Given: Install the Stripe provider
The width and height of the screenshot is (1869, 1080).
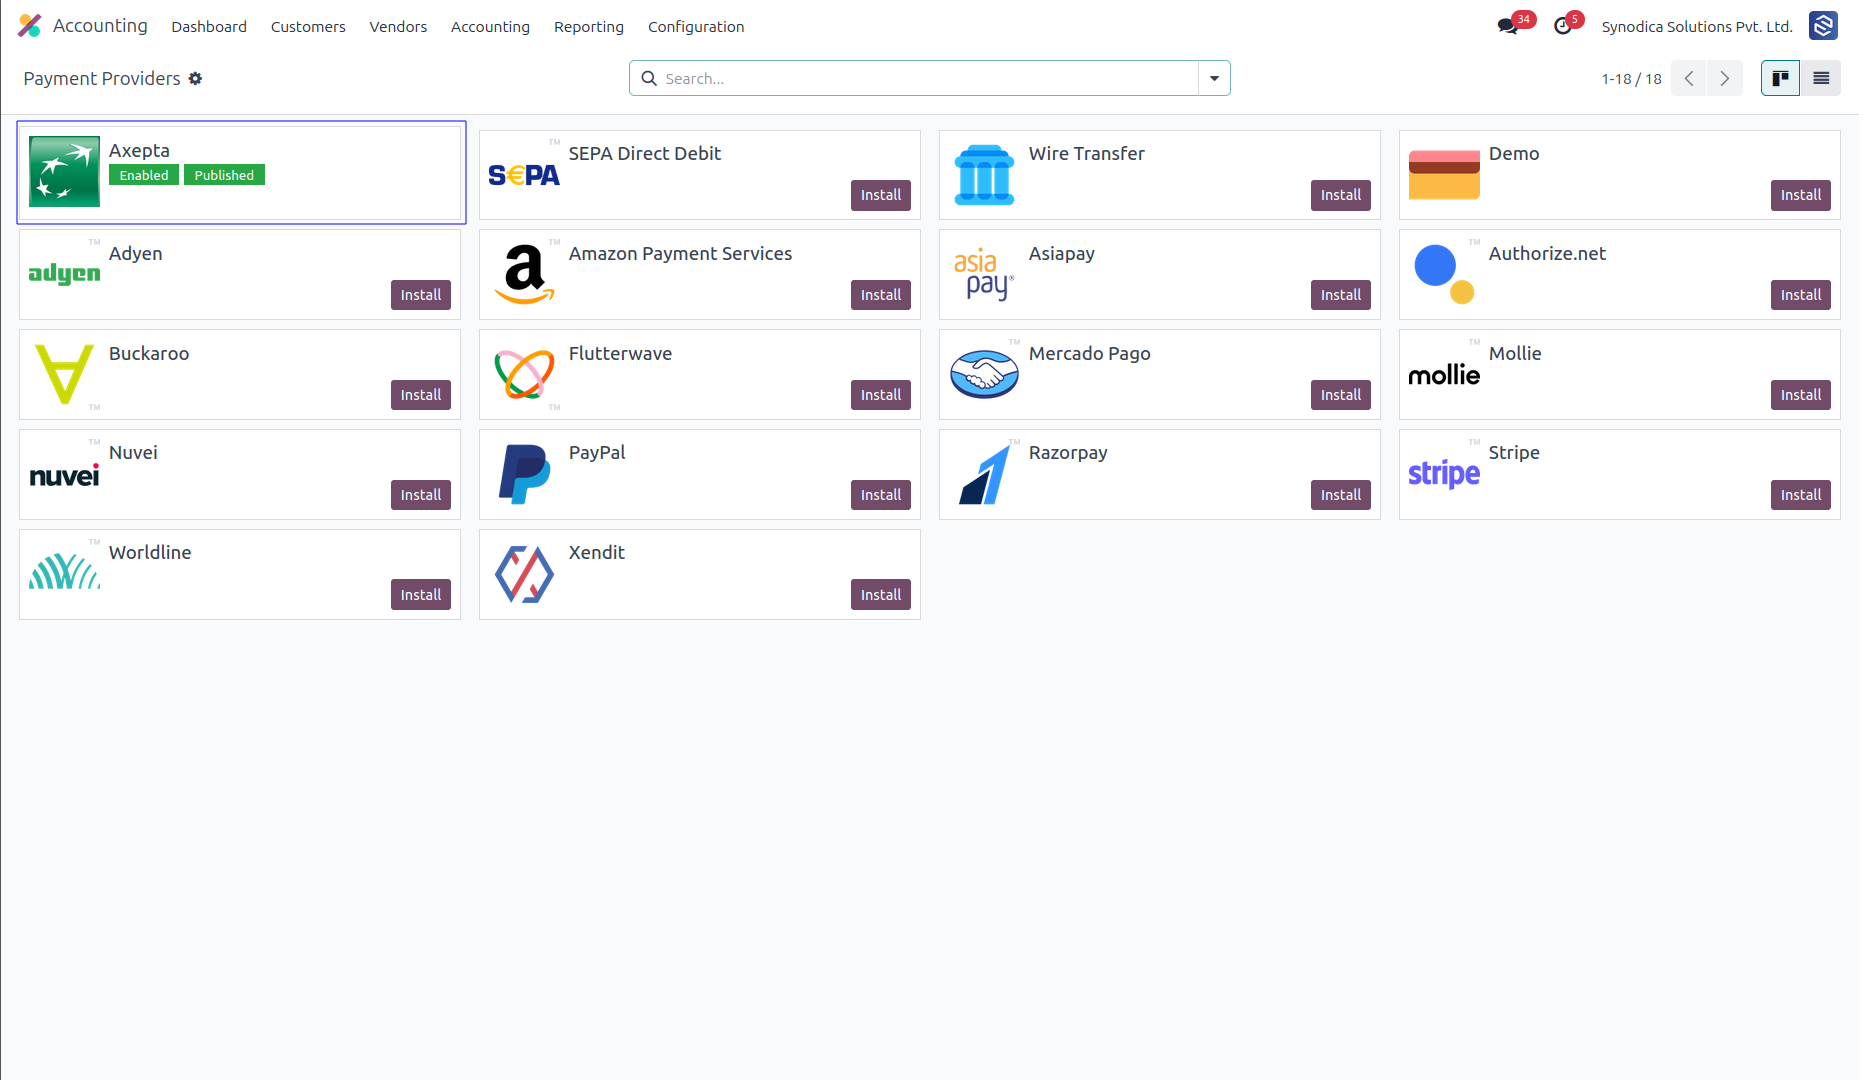Looking at the screenshot, I should pos(1801,495).
